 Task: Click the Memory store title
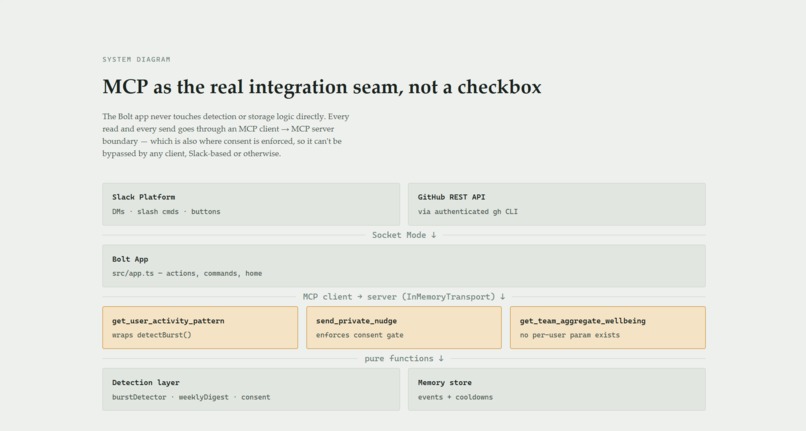(445, 383)
